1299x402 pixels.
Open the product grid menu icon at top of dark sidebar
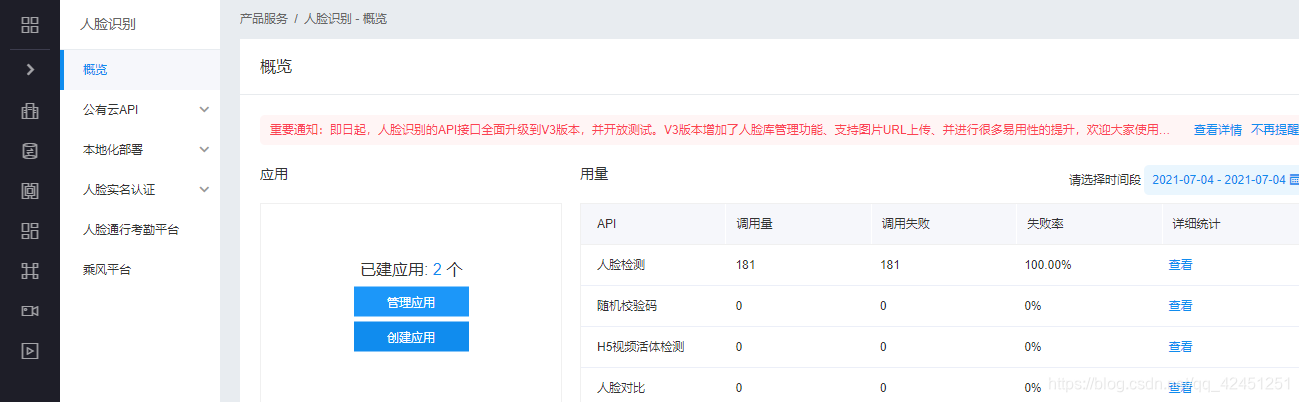(x=30, y=24)
